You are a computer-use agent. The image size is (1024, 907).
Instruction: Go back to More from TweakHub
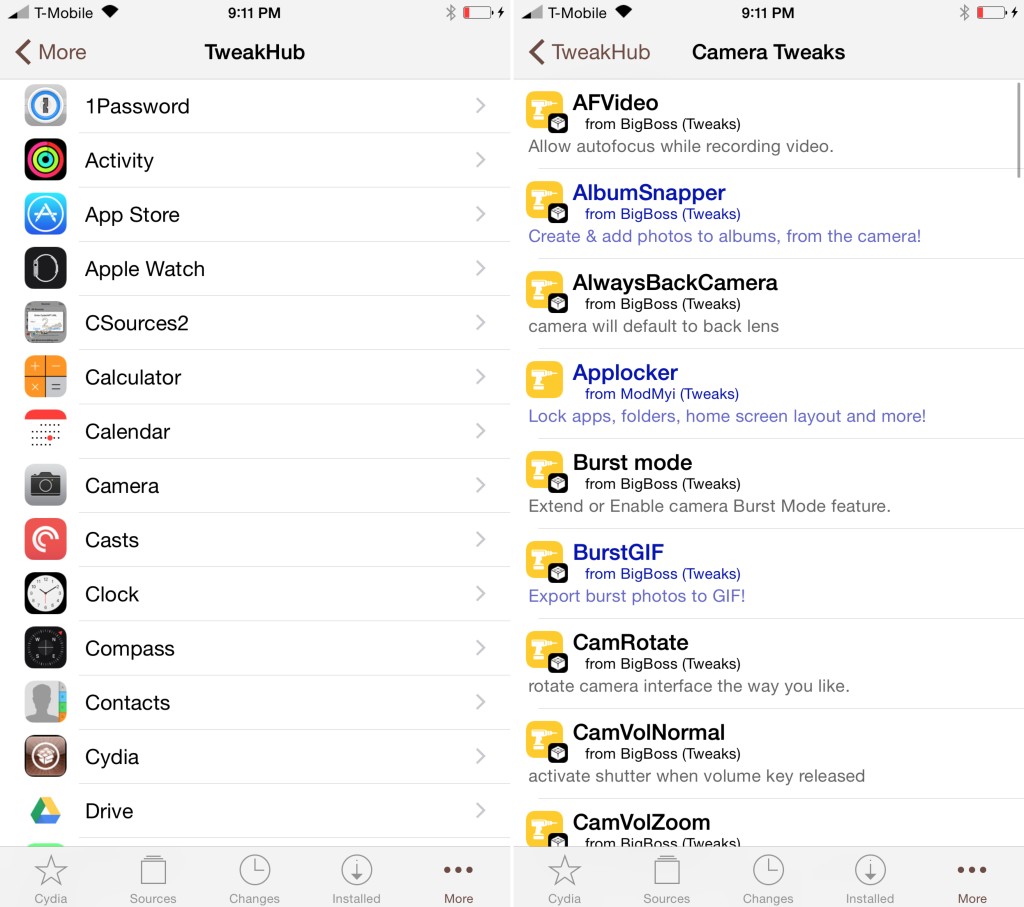(x=51, y=52)
